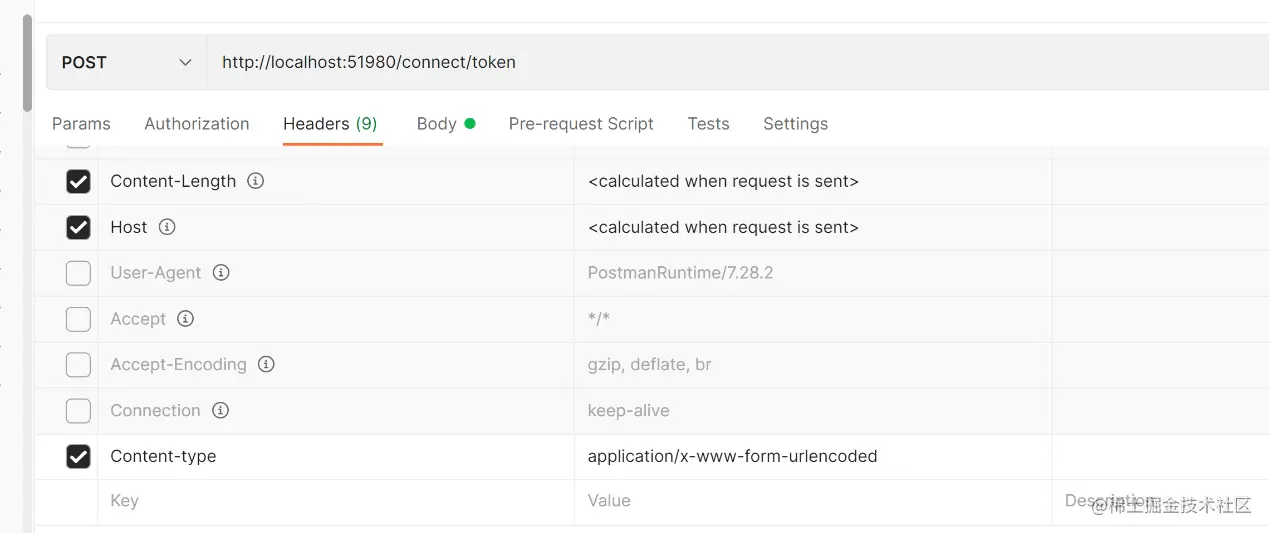Disable the Host header checkbox

[x=78, y=227]
